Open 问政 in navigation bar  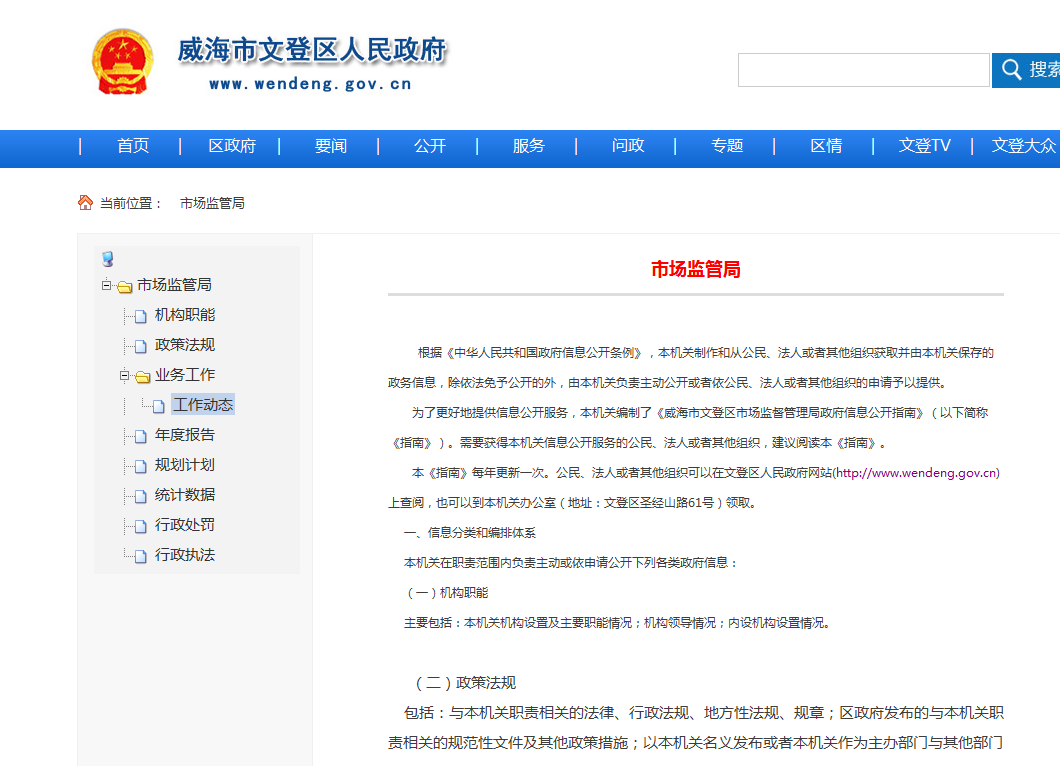click(628, 146)
